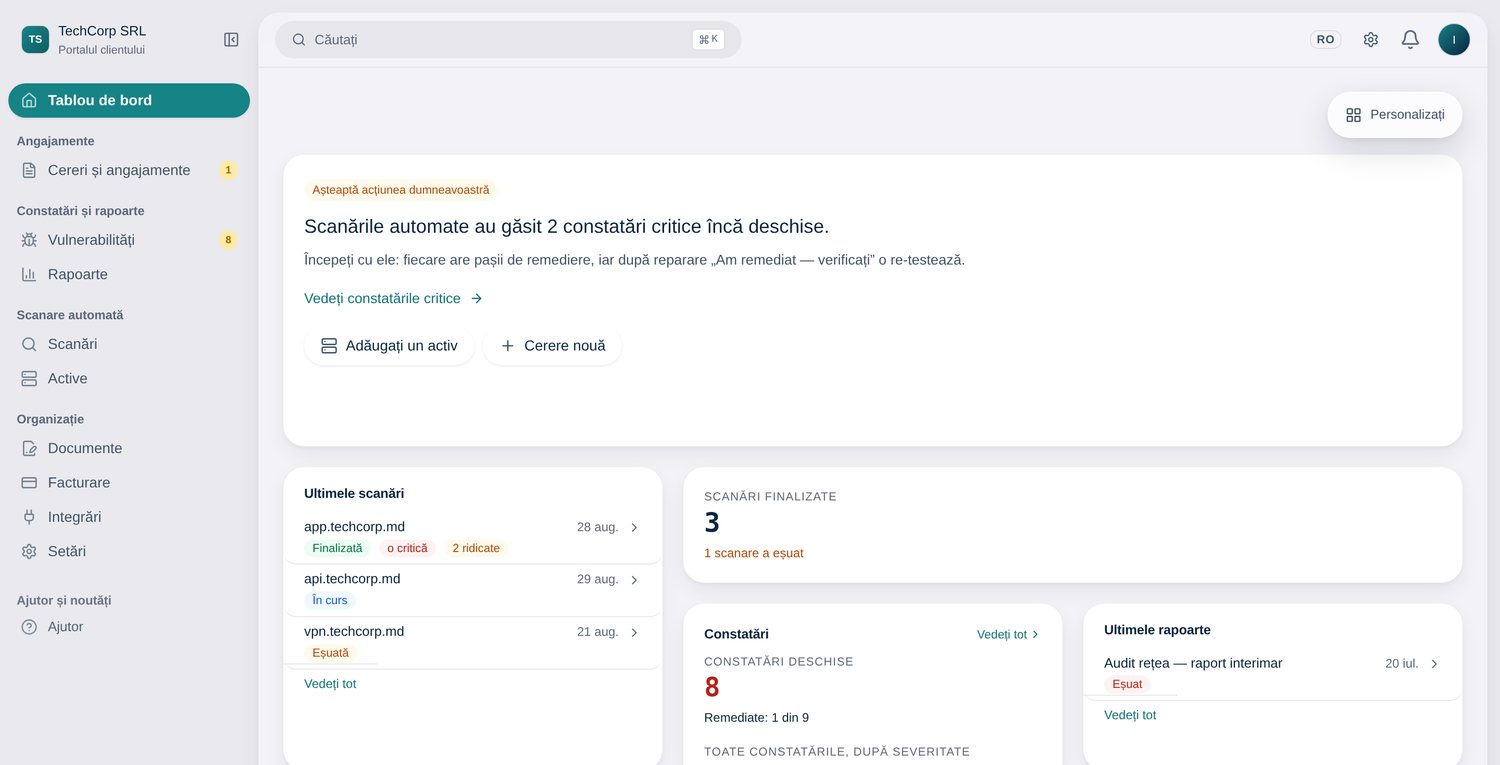Click the plug icon beside Integrări
The height and width of the screenshot is (765, 1500).
point(29,517)
